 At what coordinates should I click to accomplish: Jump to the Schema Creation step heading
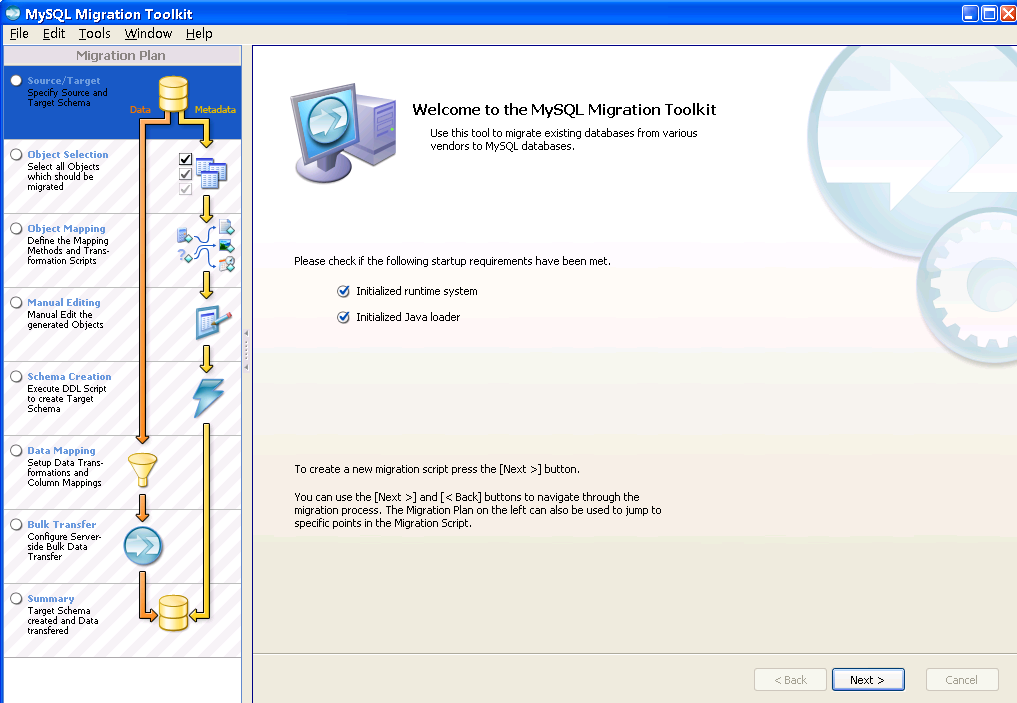69,376
